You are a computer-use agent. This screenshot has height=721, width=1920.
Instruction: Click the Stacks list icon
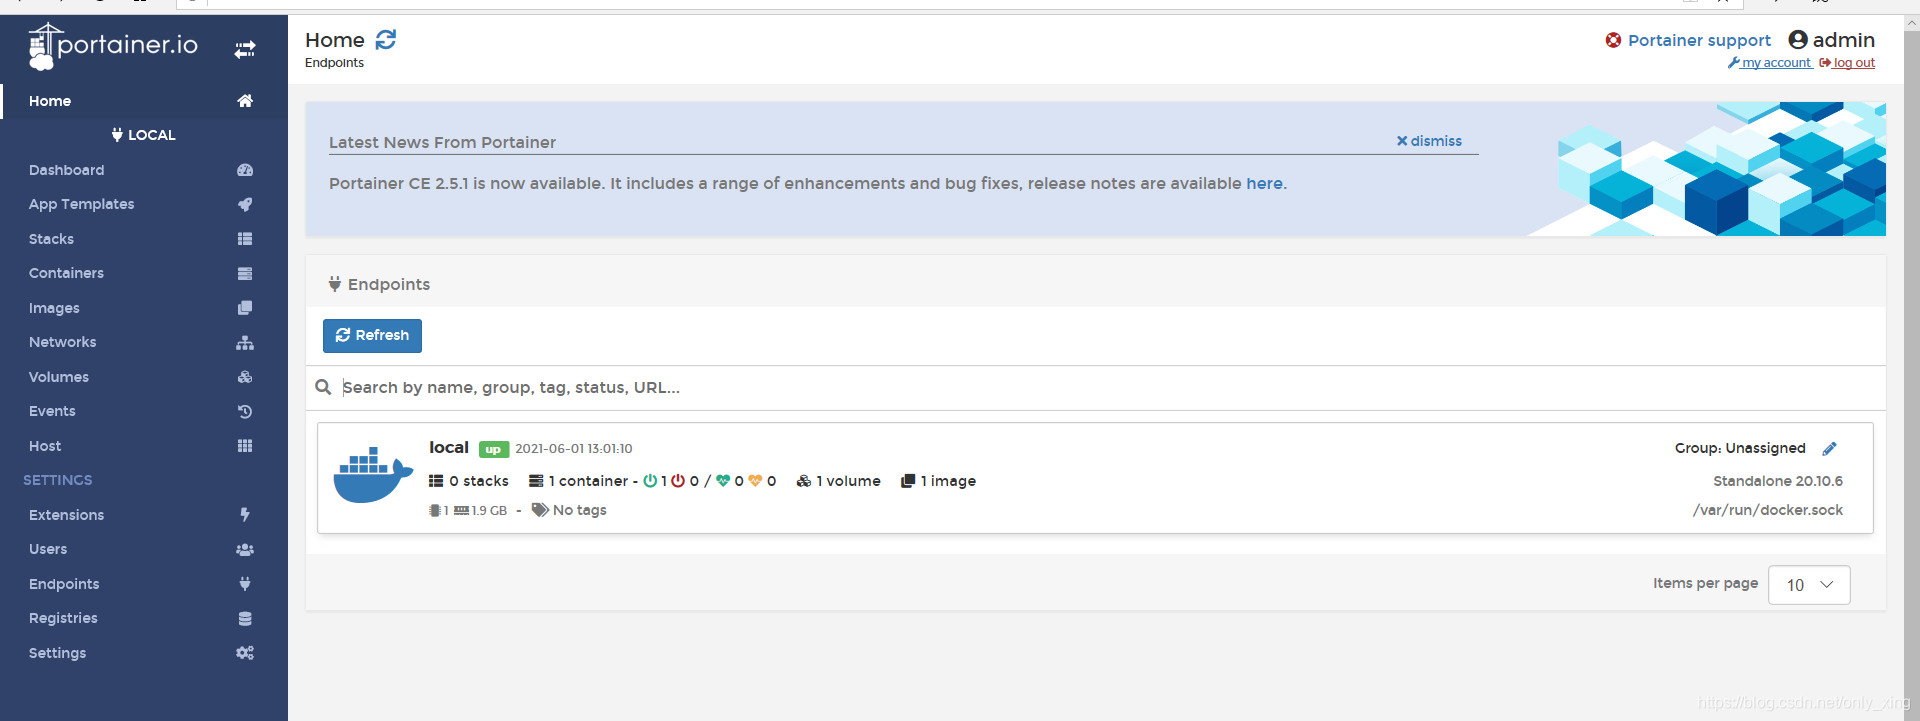coord(245,239)
